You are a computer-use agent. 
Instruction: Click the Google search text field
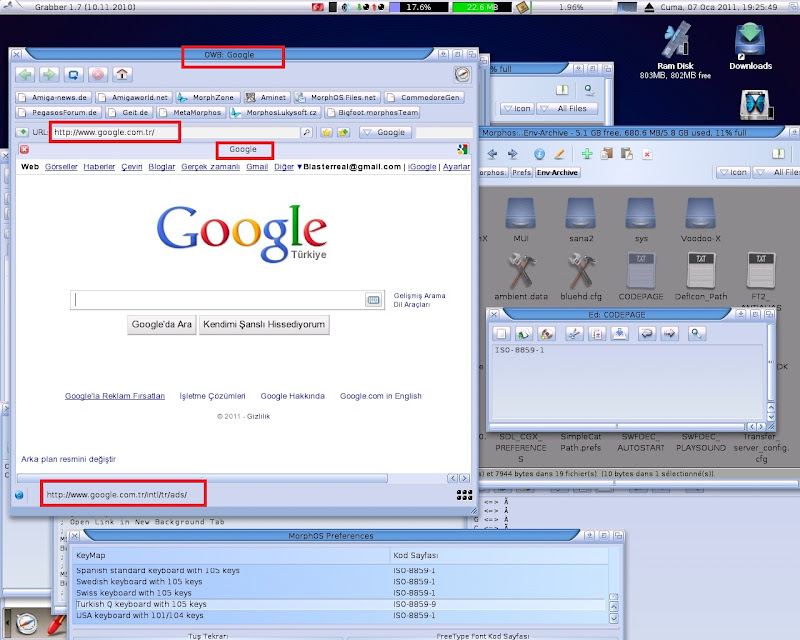click(x=219, y=300)
